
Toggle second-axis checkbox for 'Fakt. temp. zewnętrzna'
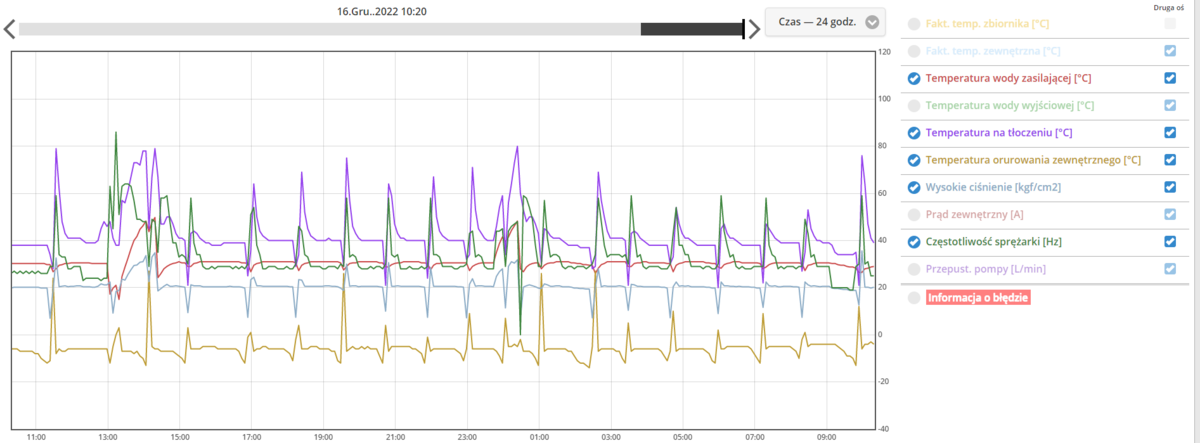pos(1170,50)
